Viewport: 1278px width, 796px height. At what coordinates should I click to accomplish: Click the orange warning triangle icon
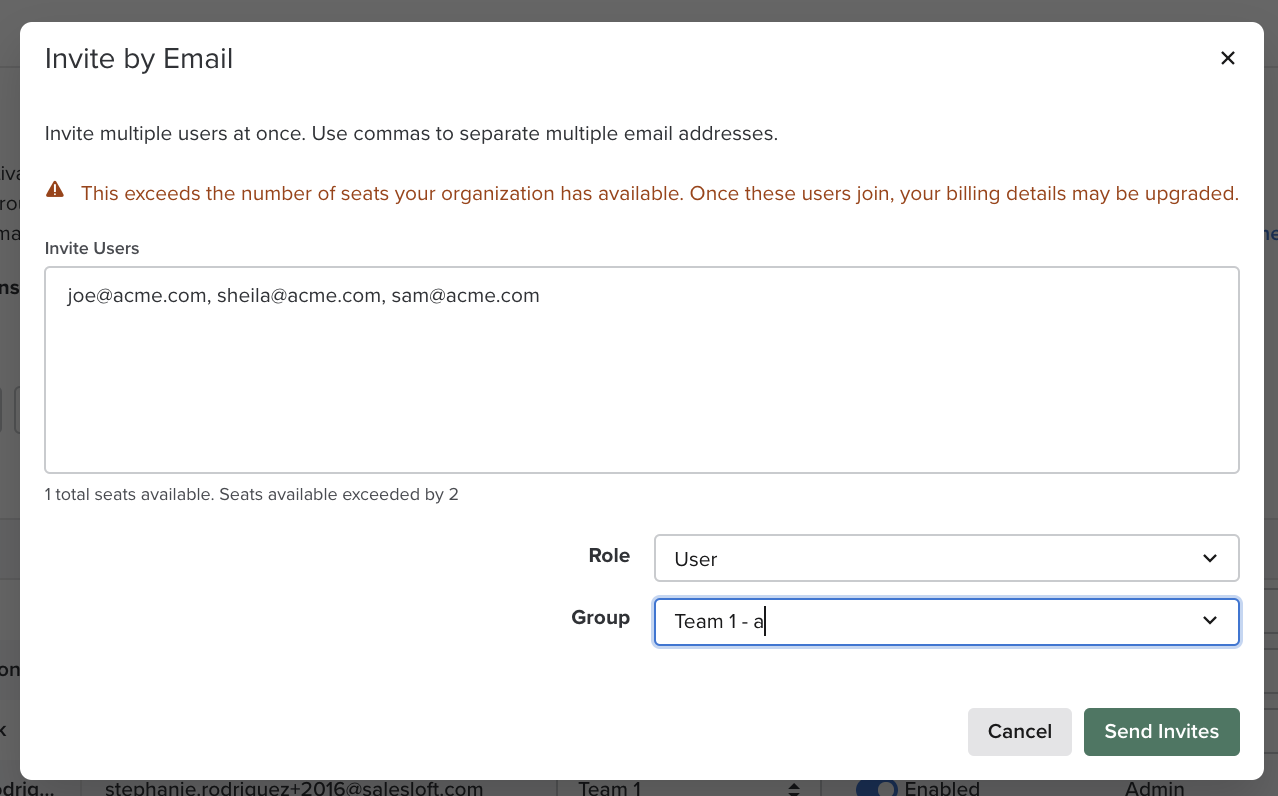click(x=55, y=190)
